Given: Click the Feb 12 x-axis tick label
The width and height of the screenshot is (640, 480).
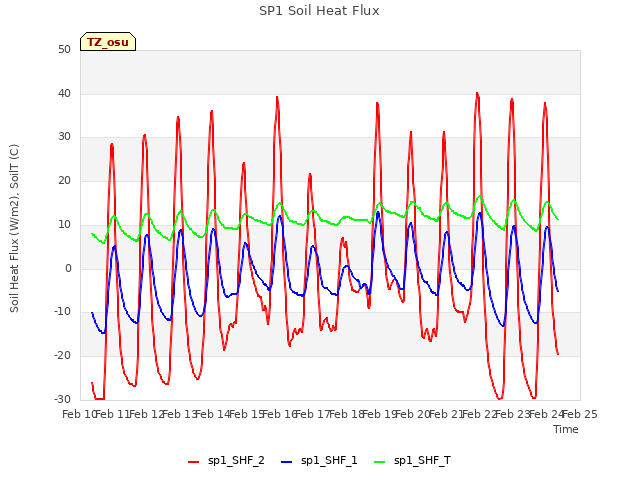Looking at the screenshot, I should click(x=146, y=414).
